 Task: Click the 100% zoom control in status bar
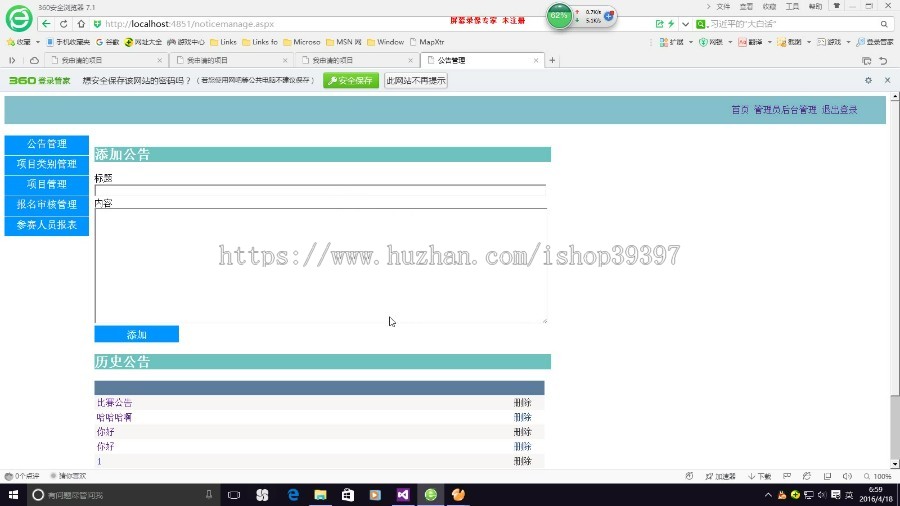pos(878,476)
